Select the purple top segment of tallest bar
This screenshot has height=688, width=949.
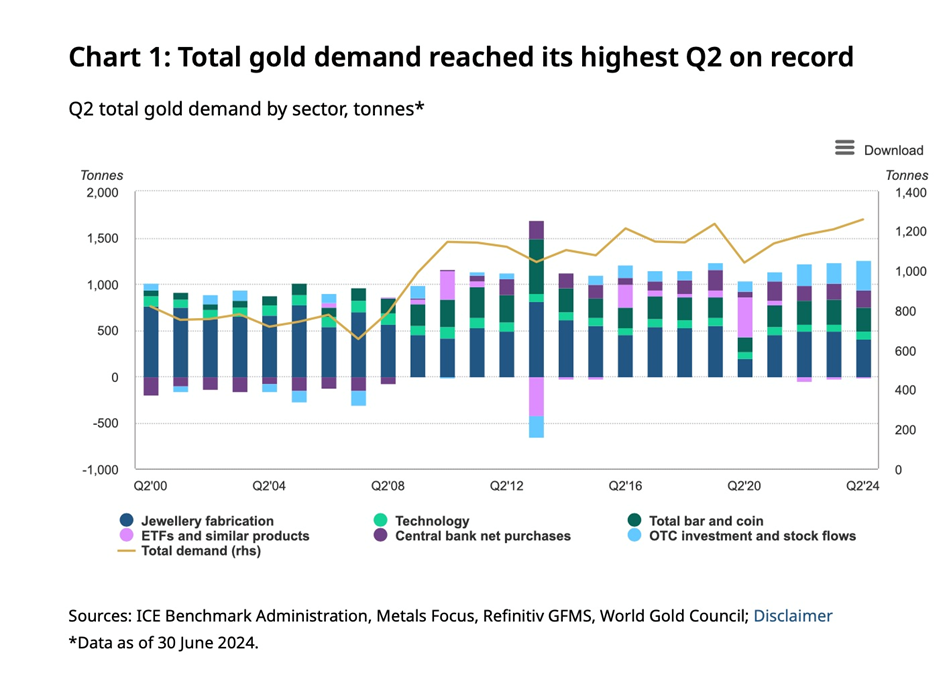point(536,230)
